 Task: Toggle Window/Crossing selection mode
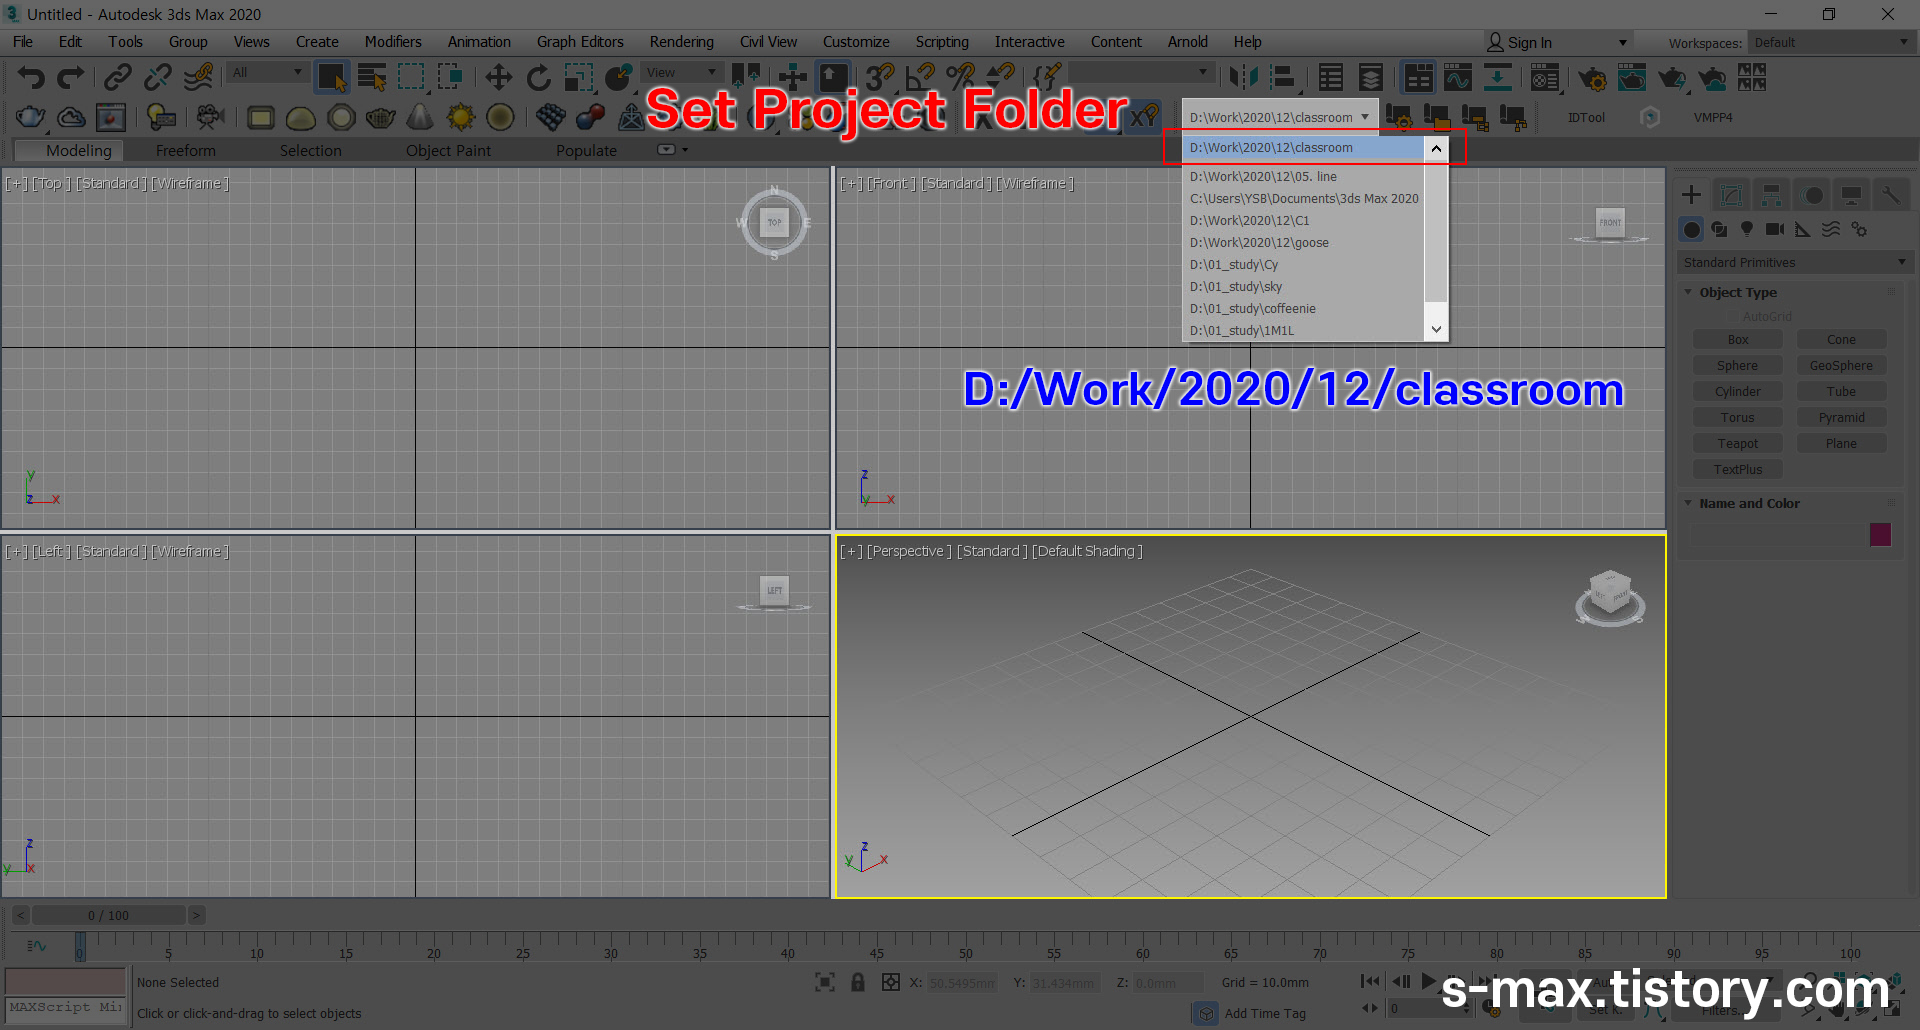pyautogui.click(x=450, y=77)
